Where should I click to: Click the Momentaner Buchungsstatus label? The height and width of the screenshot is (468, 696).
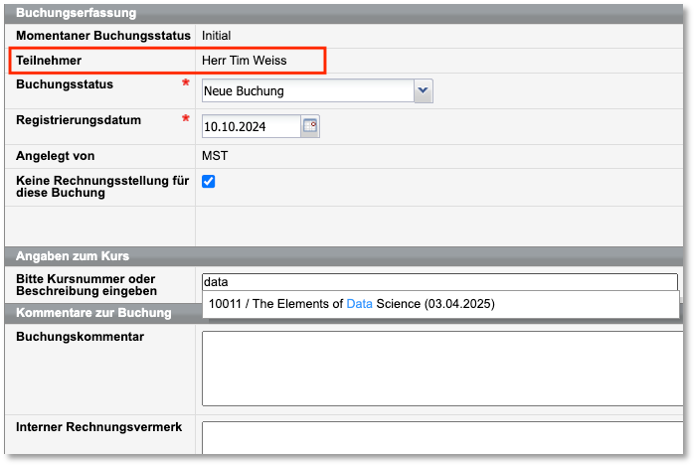pyautogui.click(x=103, y=36)
